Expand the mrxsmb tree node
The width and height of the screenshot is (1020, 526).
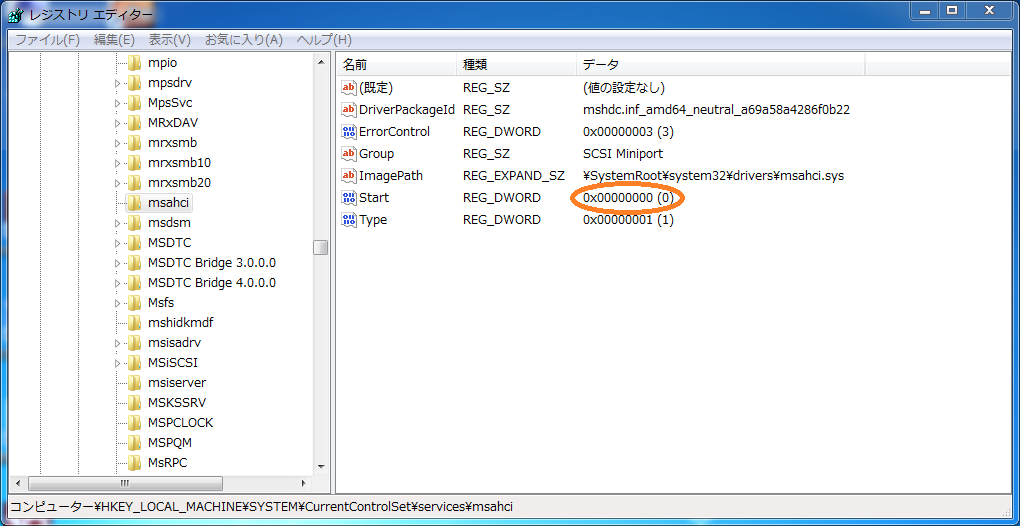pyautogui.click(x=118, y=143)
